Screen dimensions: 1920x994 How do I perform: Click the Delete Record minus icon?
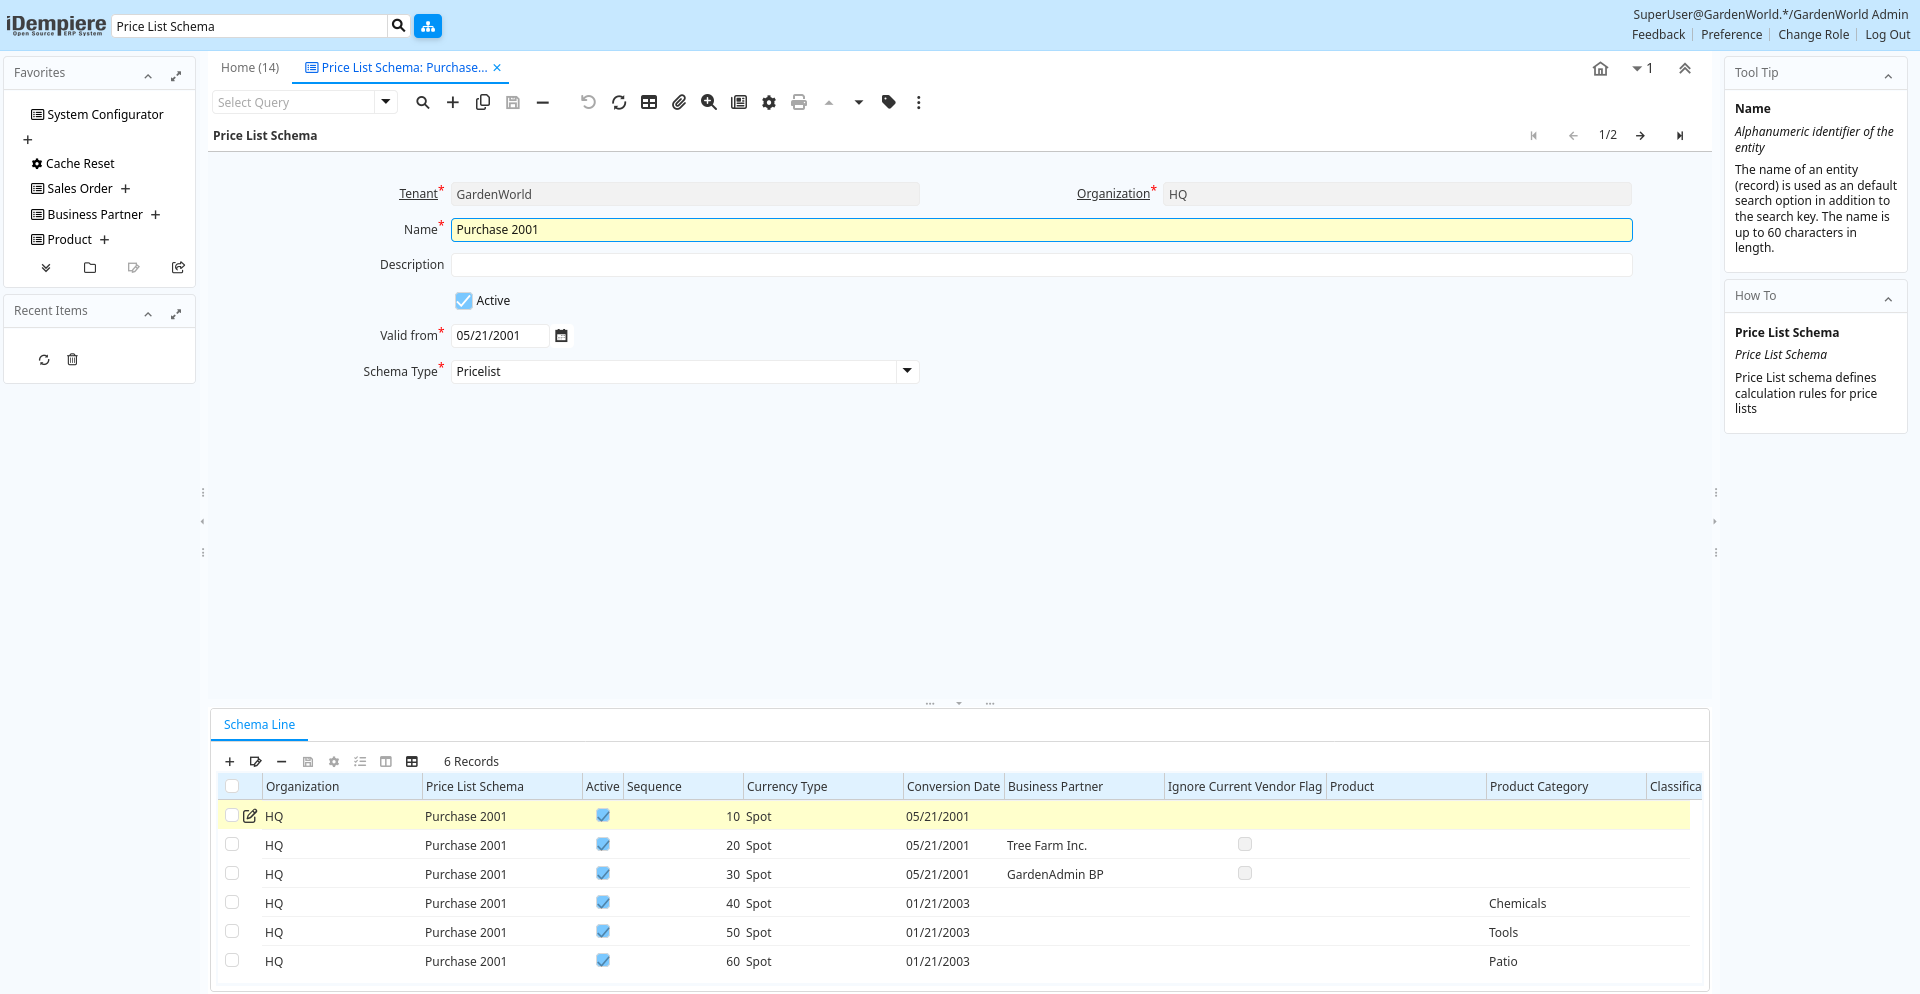543,102
